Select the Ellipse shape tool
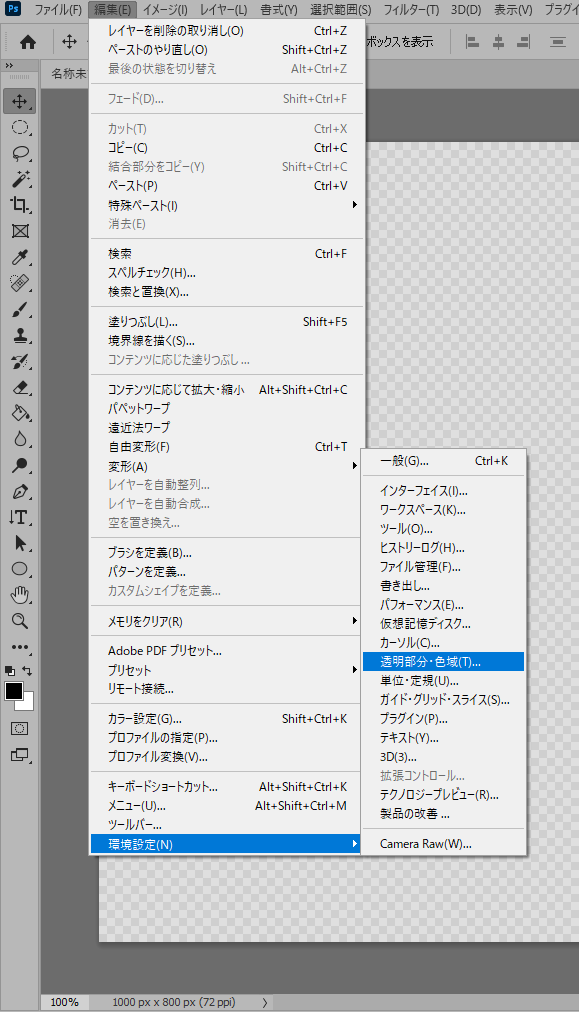Image resolution: width=579 pixels, height=1012 pixels. click(20, 569)
